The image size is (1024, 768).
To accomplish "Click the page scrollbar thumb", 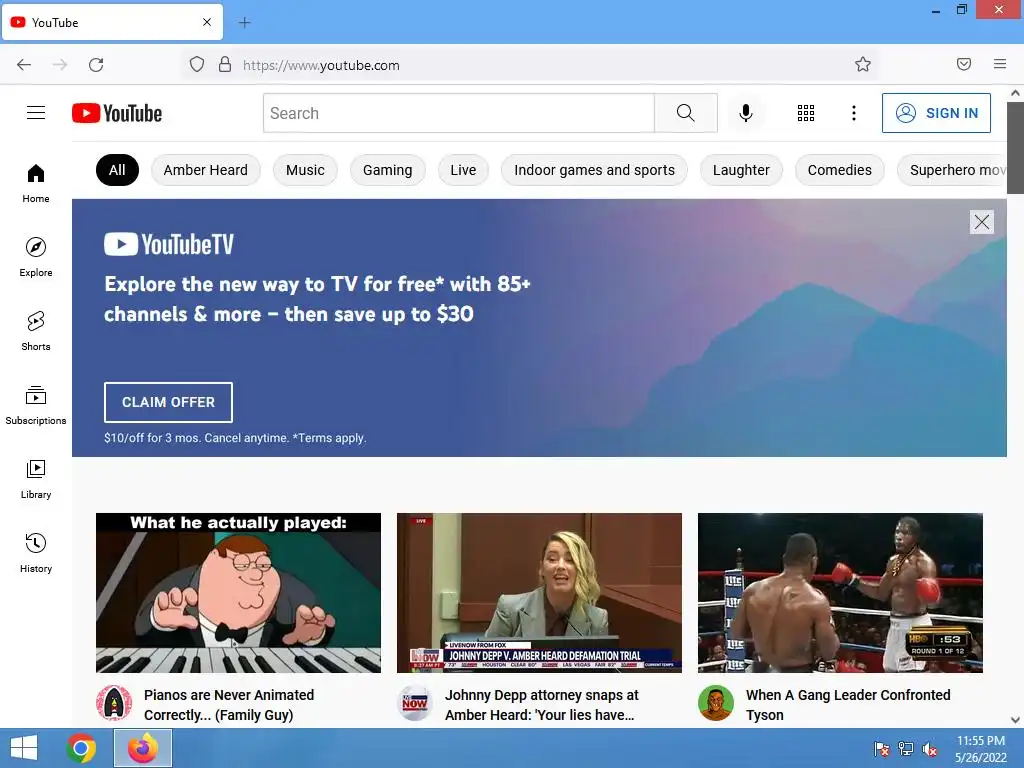I will click(1015, 148).
